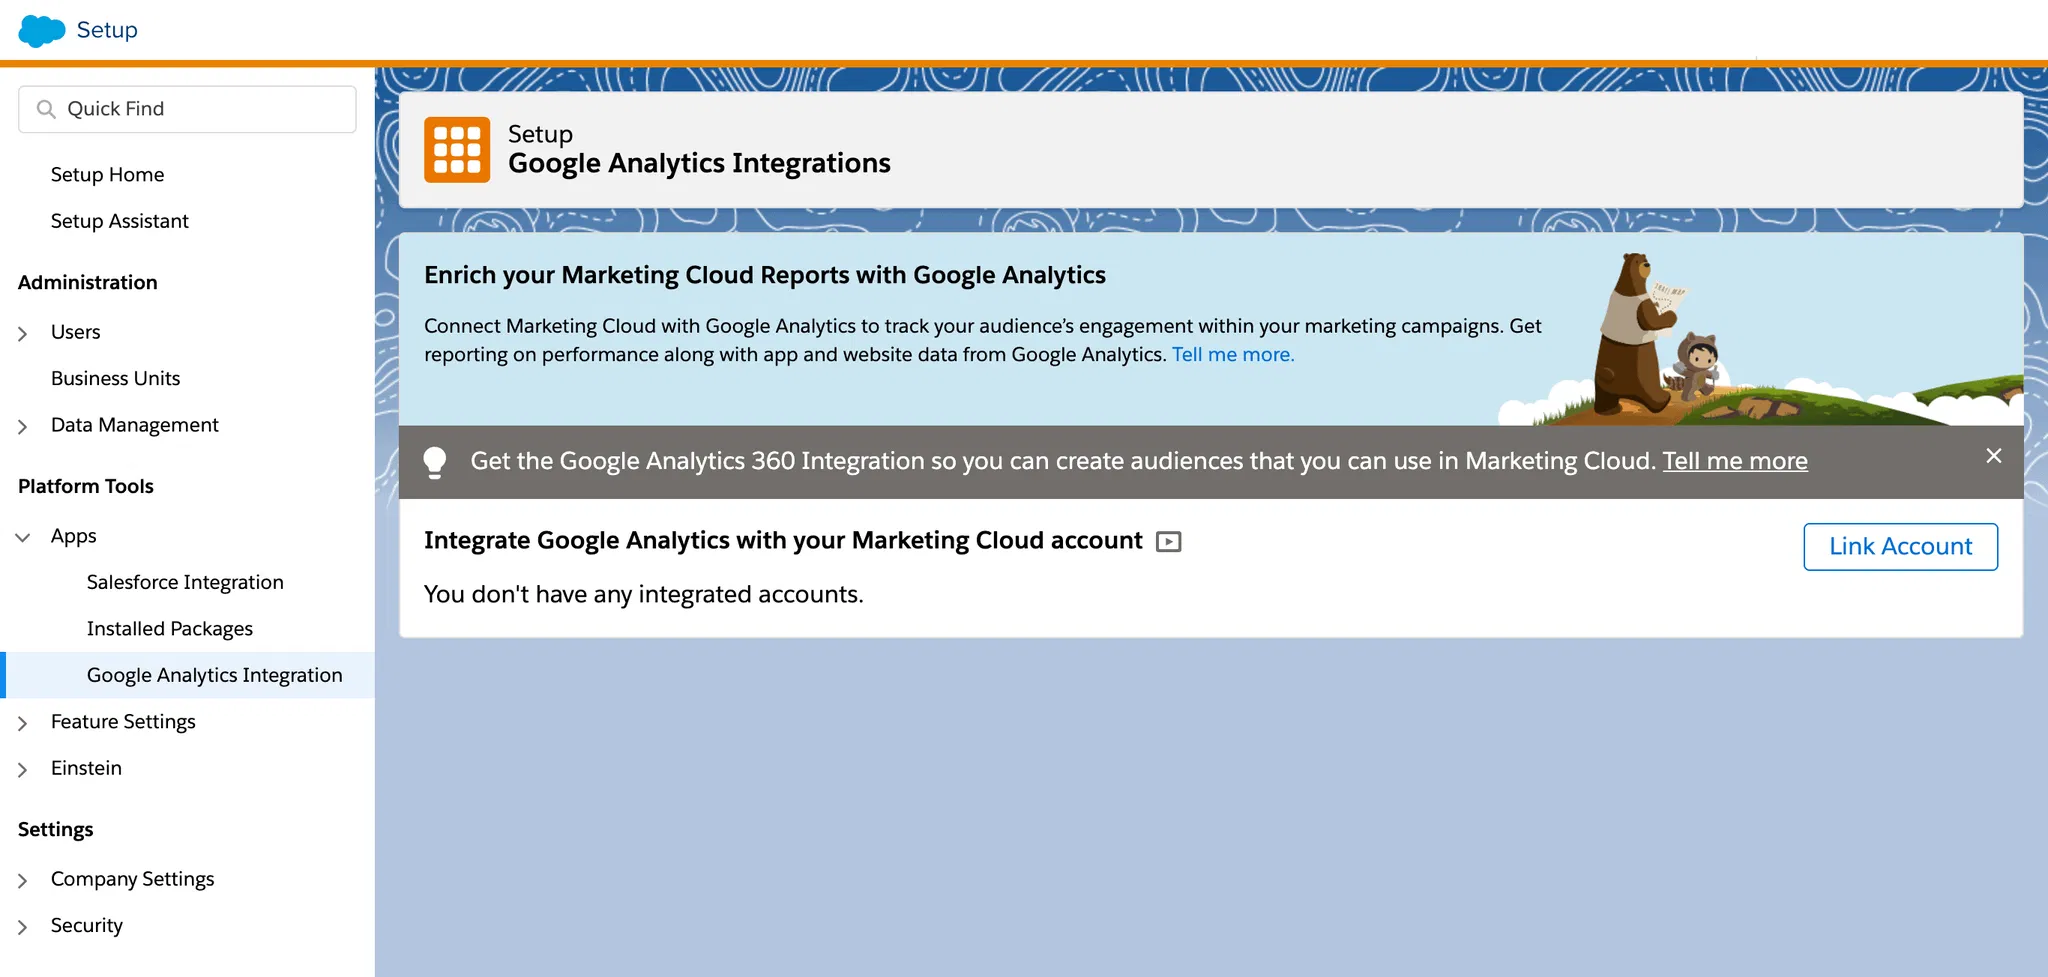2048x977 pixels.
Task: Open the blue 'Tell me more.' link
Action: [1232, 355]
